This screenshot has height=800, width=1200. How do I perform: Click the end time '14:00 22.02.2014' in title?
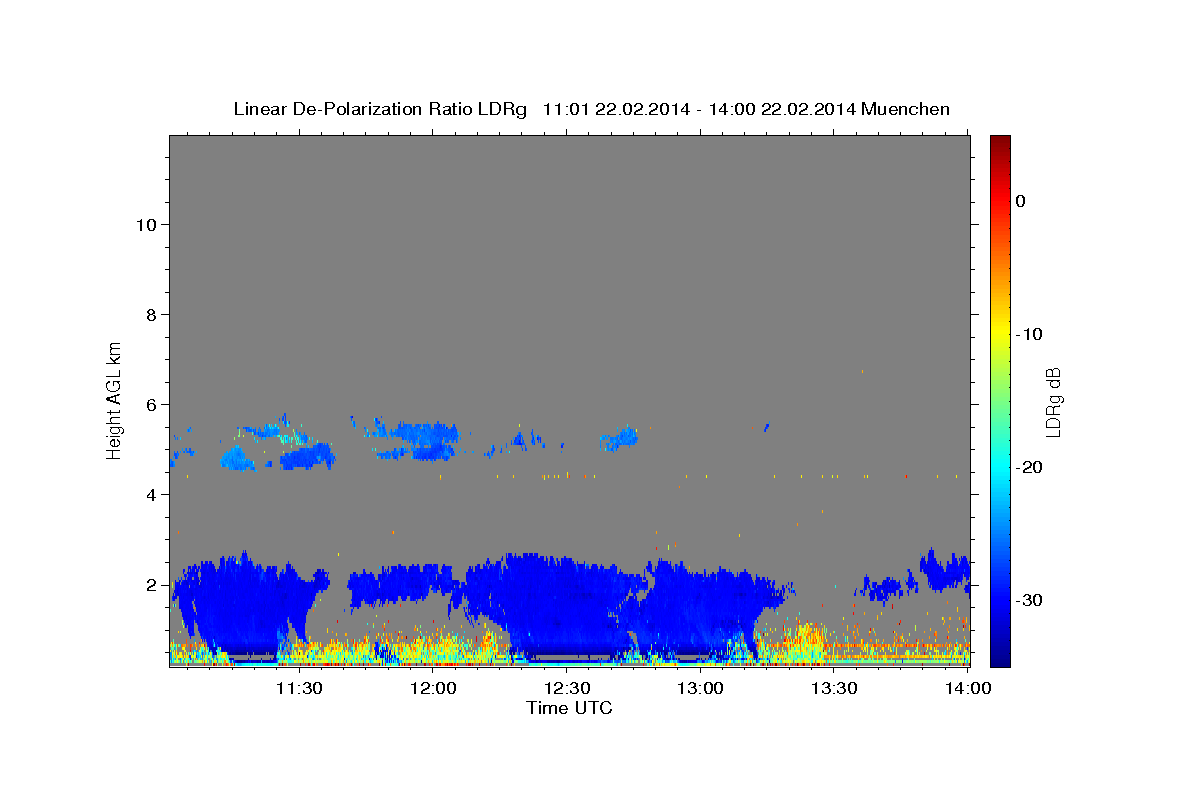781,109
